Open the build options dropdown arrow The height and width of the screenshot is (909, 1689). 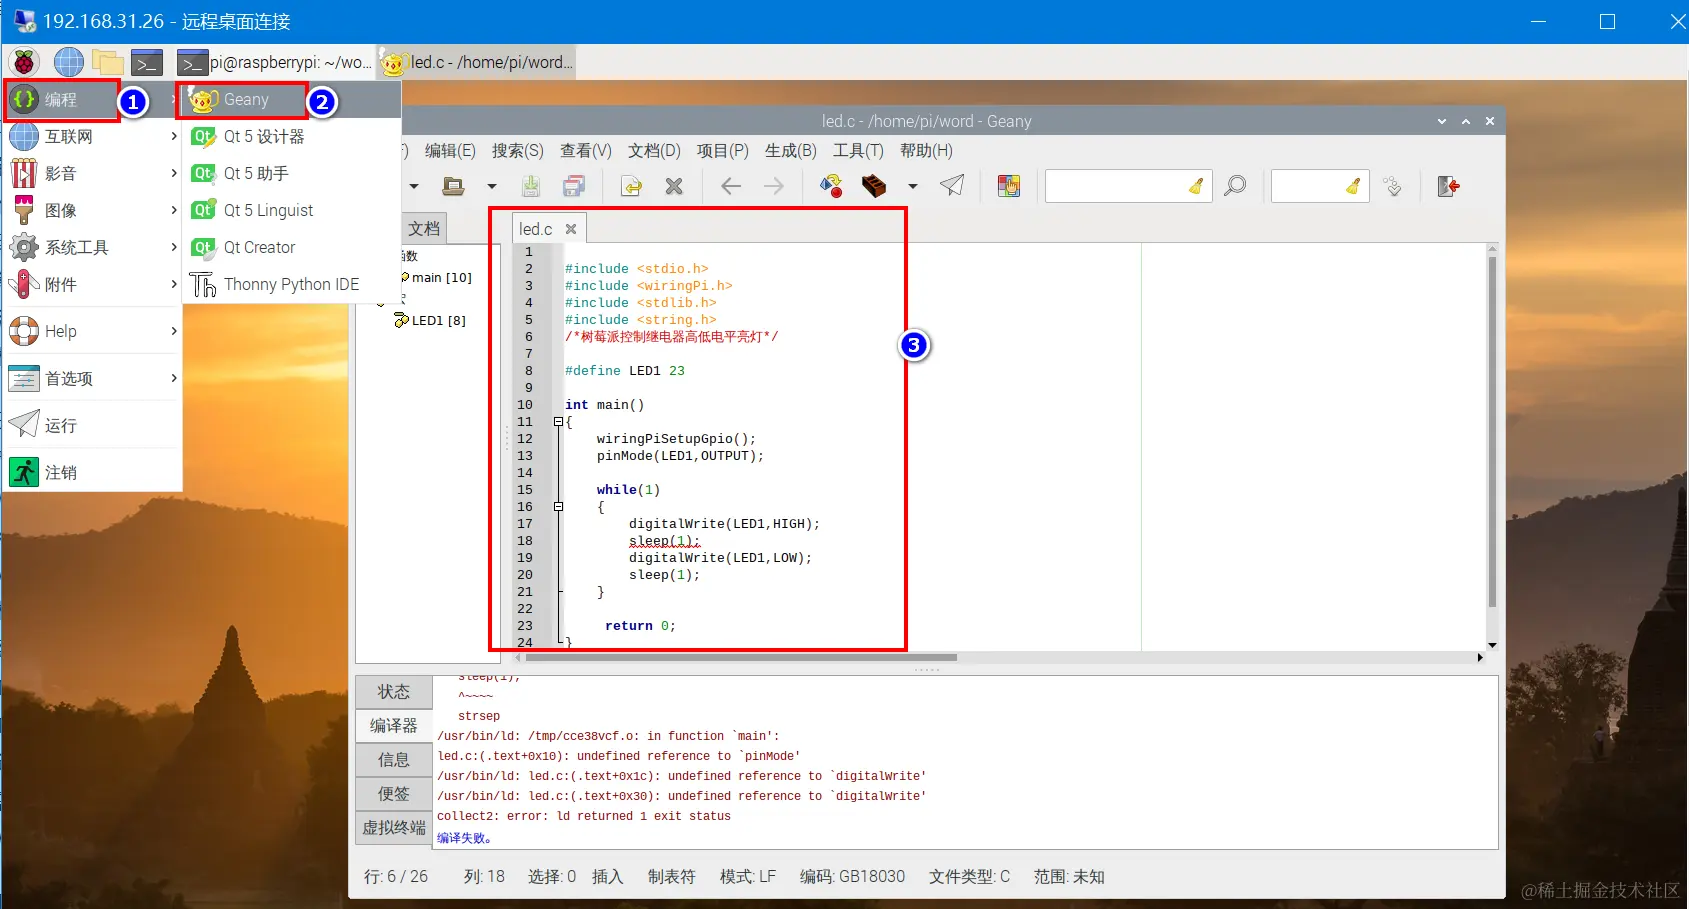coord(912,186)
